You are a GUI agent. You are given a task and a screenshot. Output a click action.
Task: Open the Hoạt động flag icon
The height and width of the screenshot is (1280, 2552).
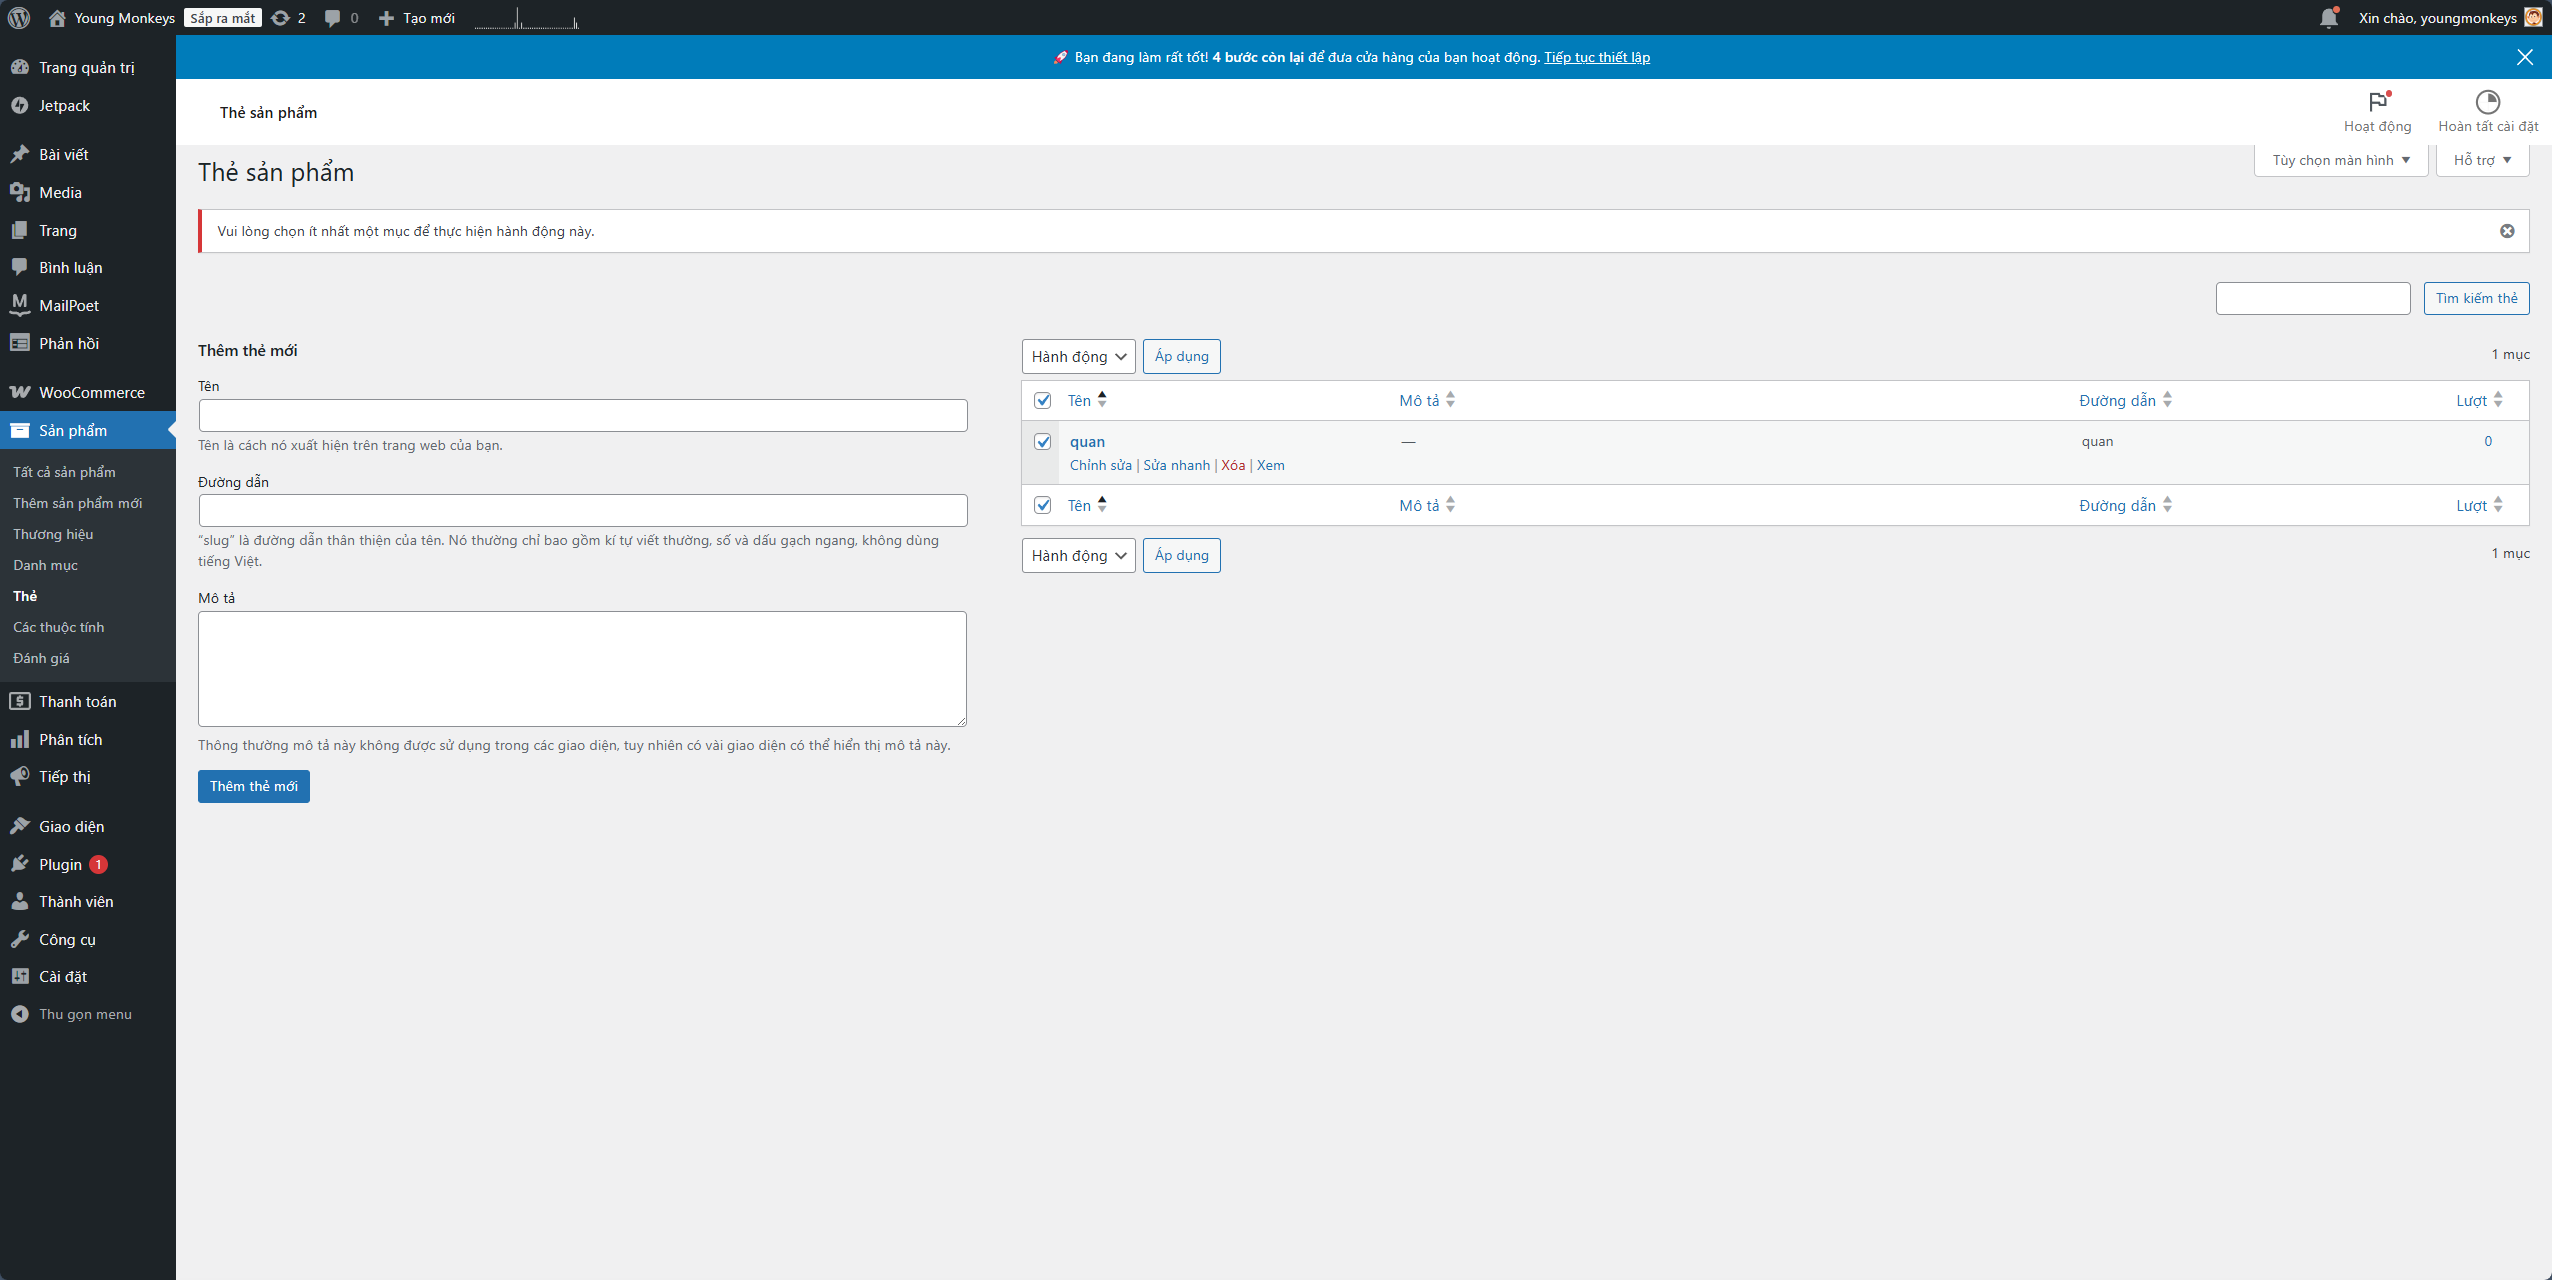coord(2377,102)
